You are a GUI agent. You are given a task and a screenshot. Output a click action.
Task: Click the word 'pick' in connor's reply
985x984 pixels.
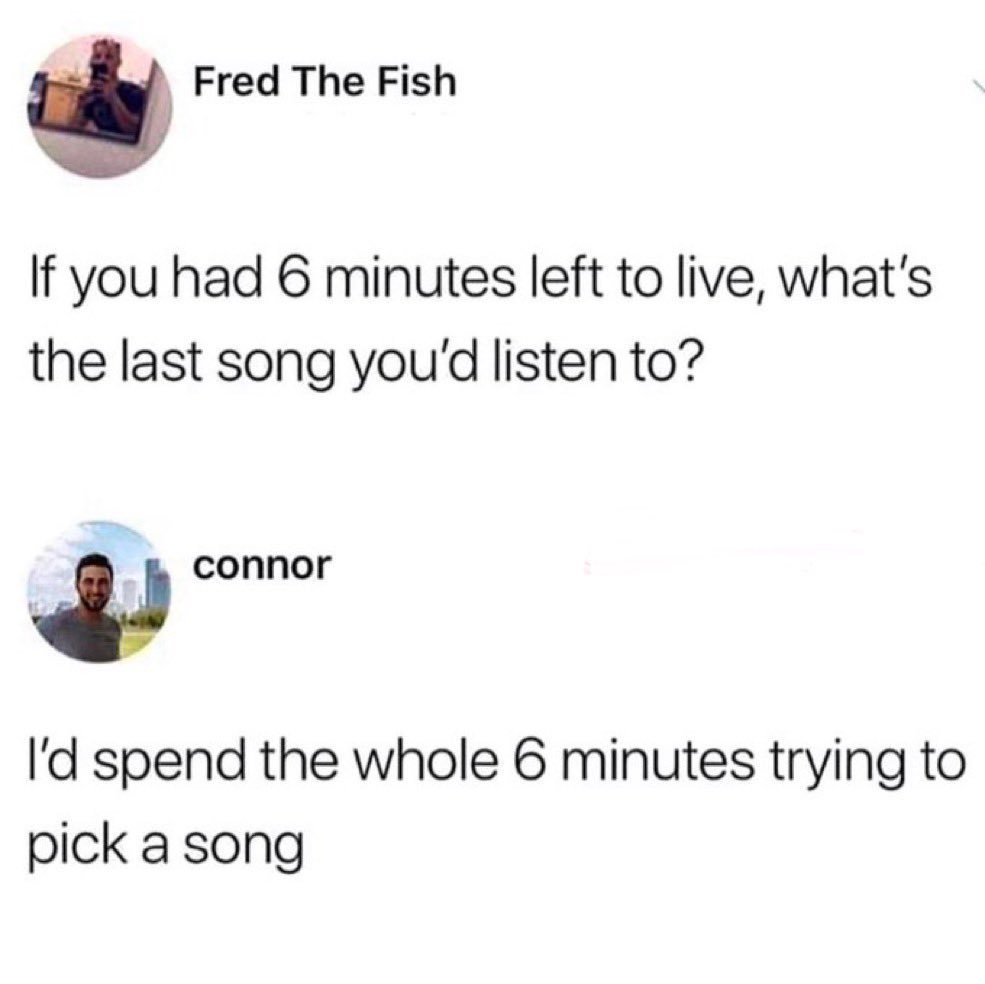pyautogui.click(x=77, y=846)
